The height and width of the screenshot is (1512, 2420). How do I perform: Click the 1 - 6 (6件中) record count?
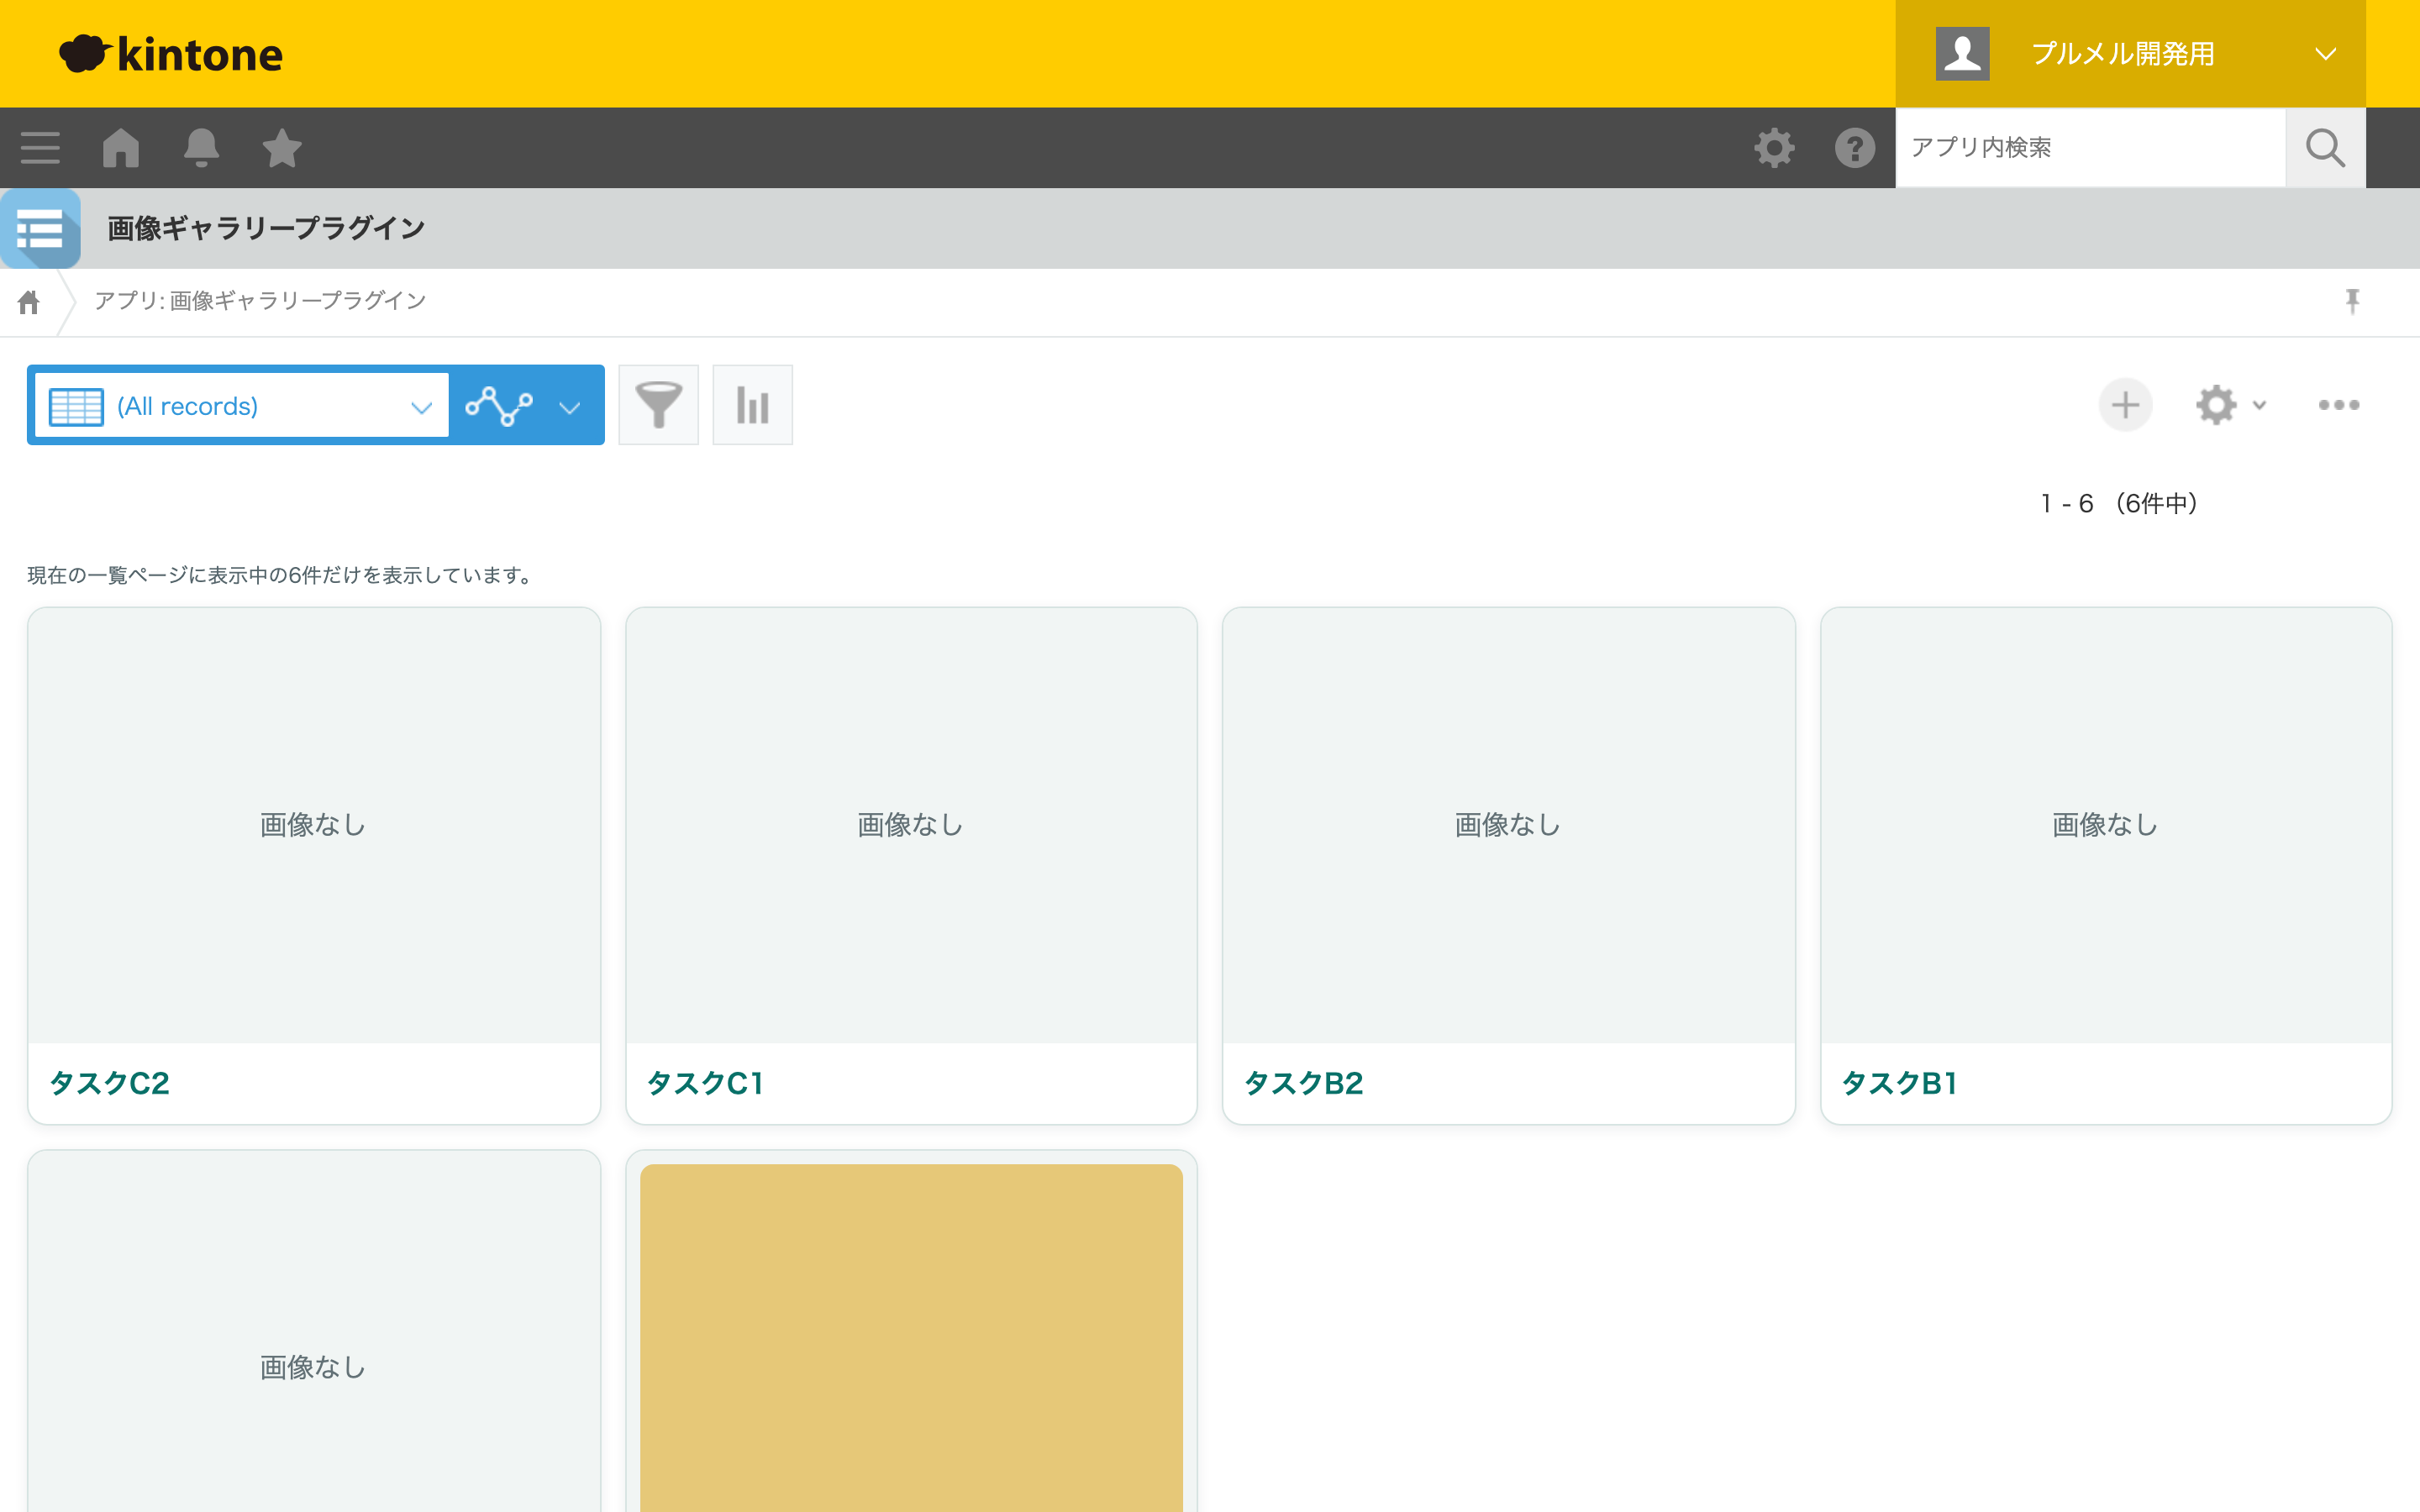coord(2120,503)
